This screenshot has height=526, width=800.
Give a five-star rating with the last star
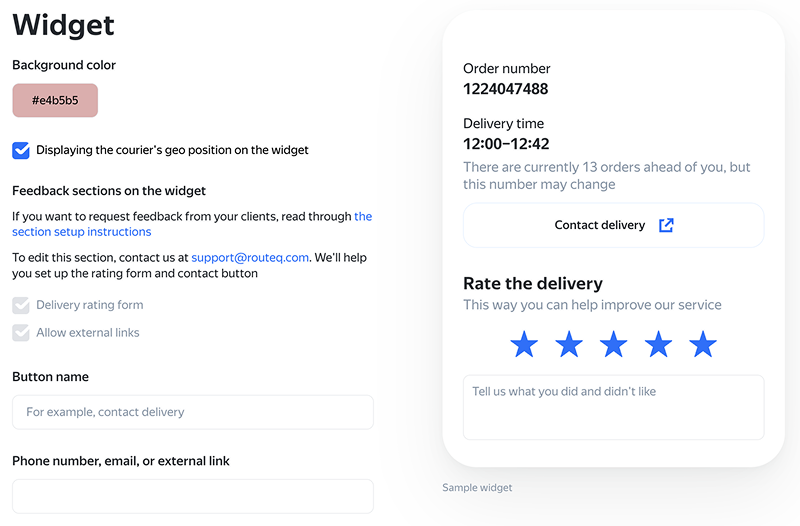point(703,345)
